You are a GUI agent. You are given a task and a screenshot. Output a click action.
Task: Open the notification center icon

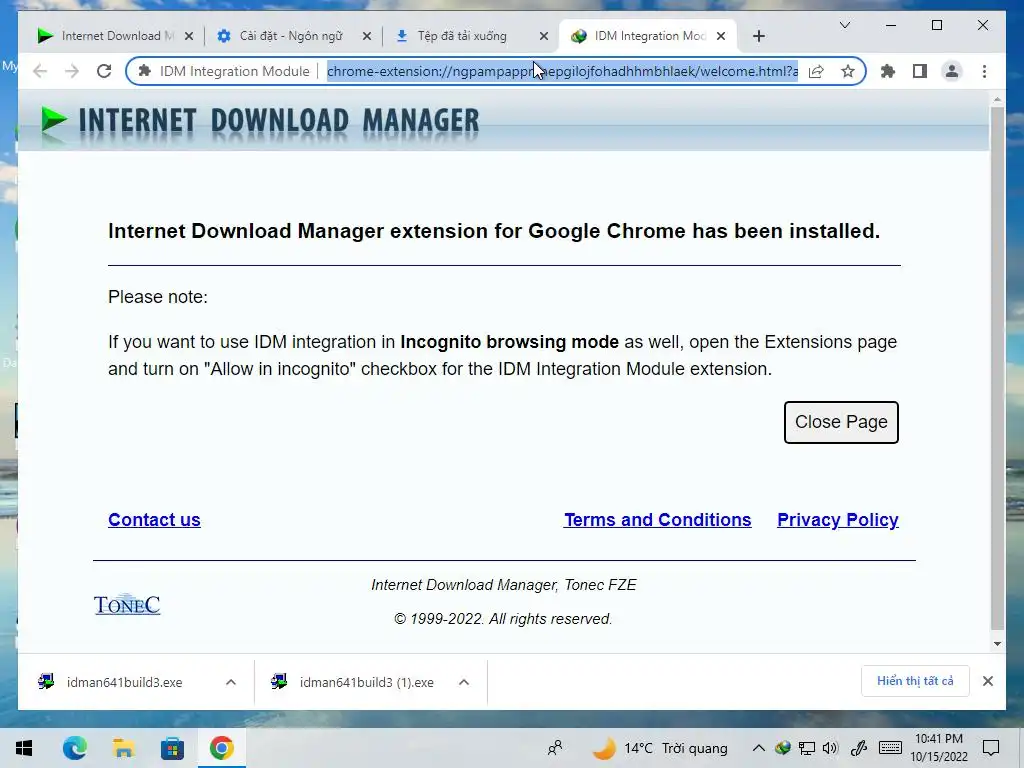[991, 748]
